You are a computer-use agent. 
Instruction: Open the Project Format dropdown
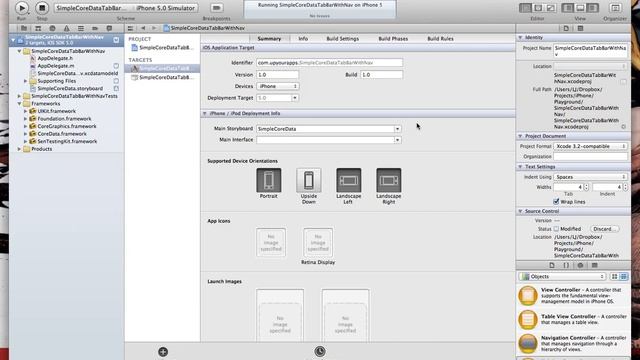tap(590, 146)
